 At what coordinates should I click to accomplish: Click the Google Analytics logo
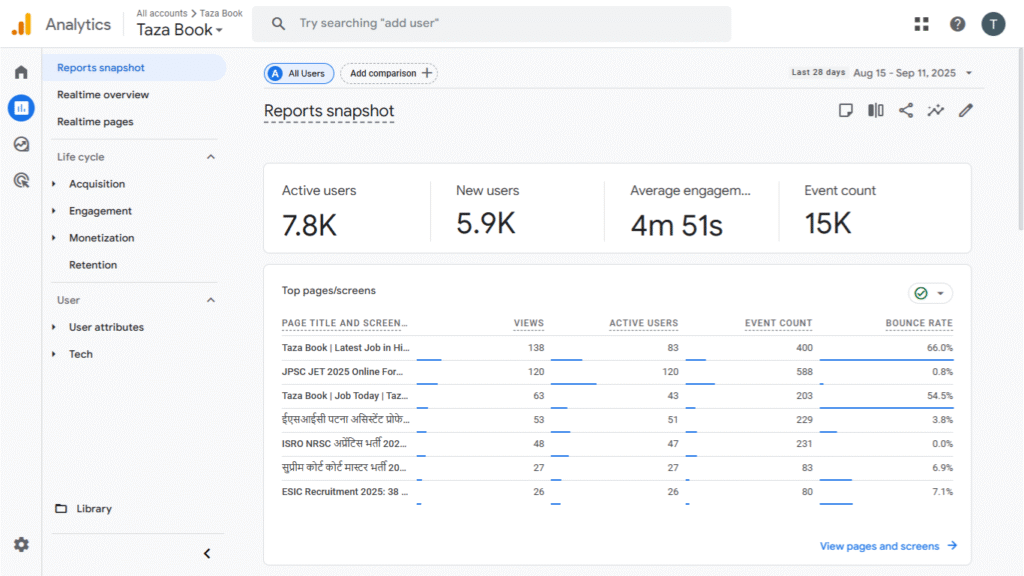(x=22, y=24)
